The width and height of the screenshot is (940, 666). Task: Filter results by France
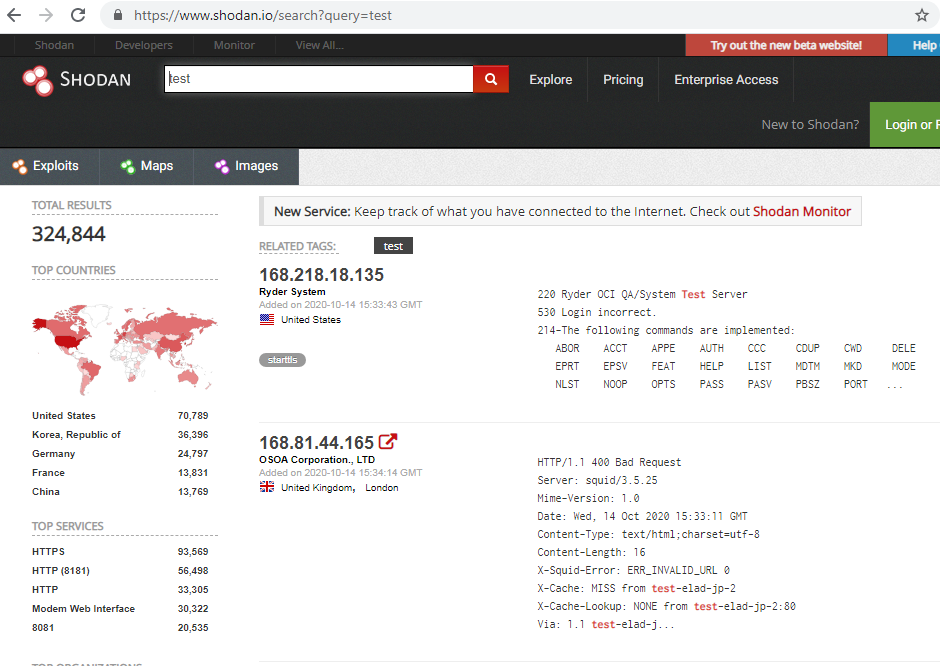(x=49, y=473)
